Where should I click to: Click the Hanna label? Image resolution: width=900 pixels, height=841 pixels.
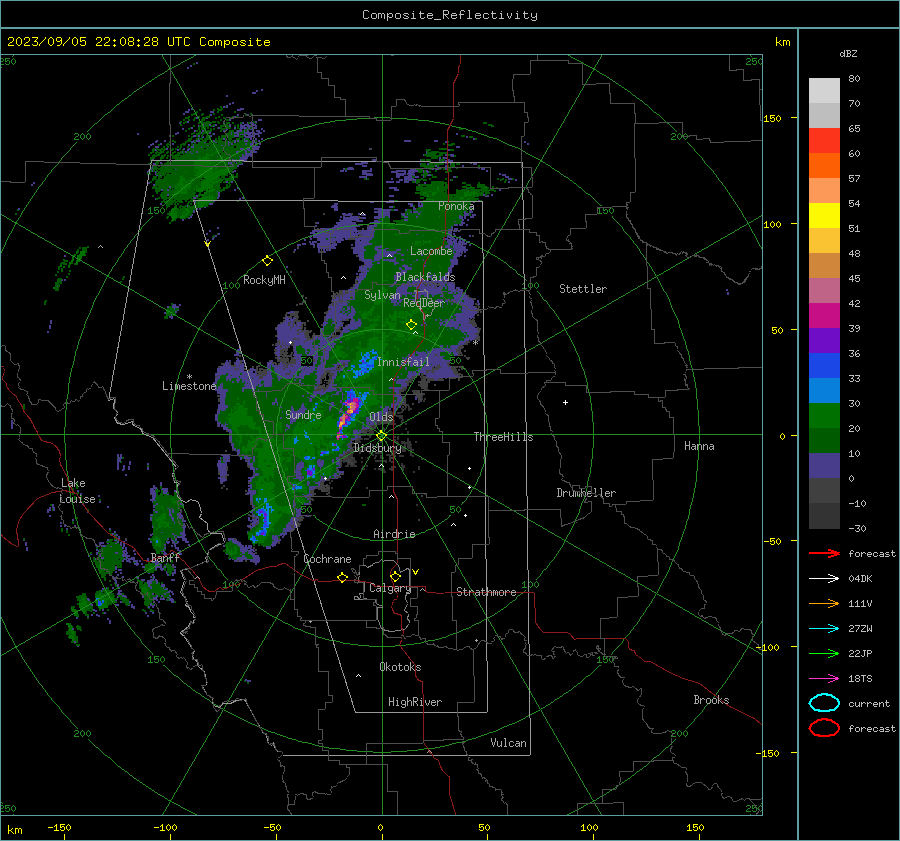pos(699,446)
